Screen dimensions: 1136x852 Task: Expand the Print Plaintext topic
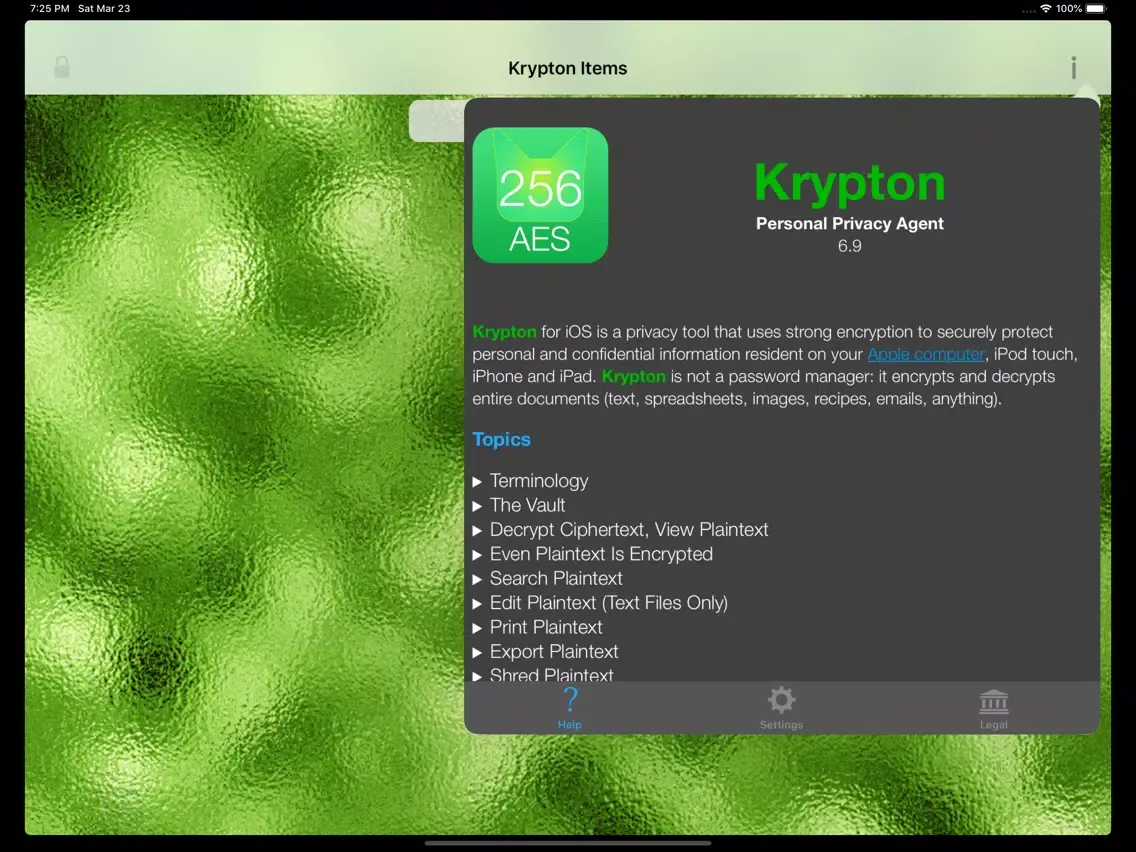(x=545, y=627)
